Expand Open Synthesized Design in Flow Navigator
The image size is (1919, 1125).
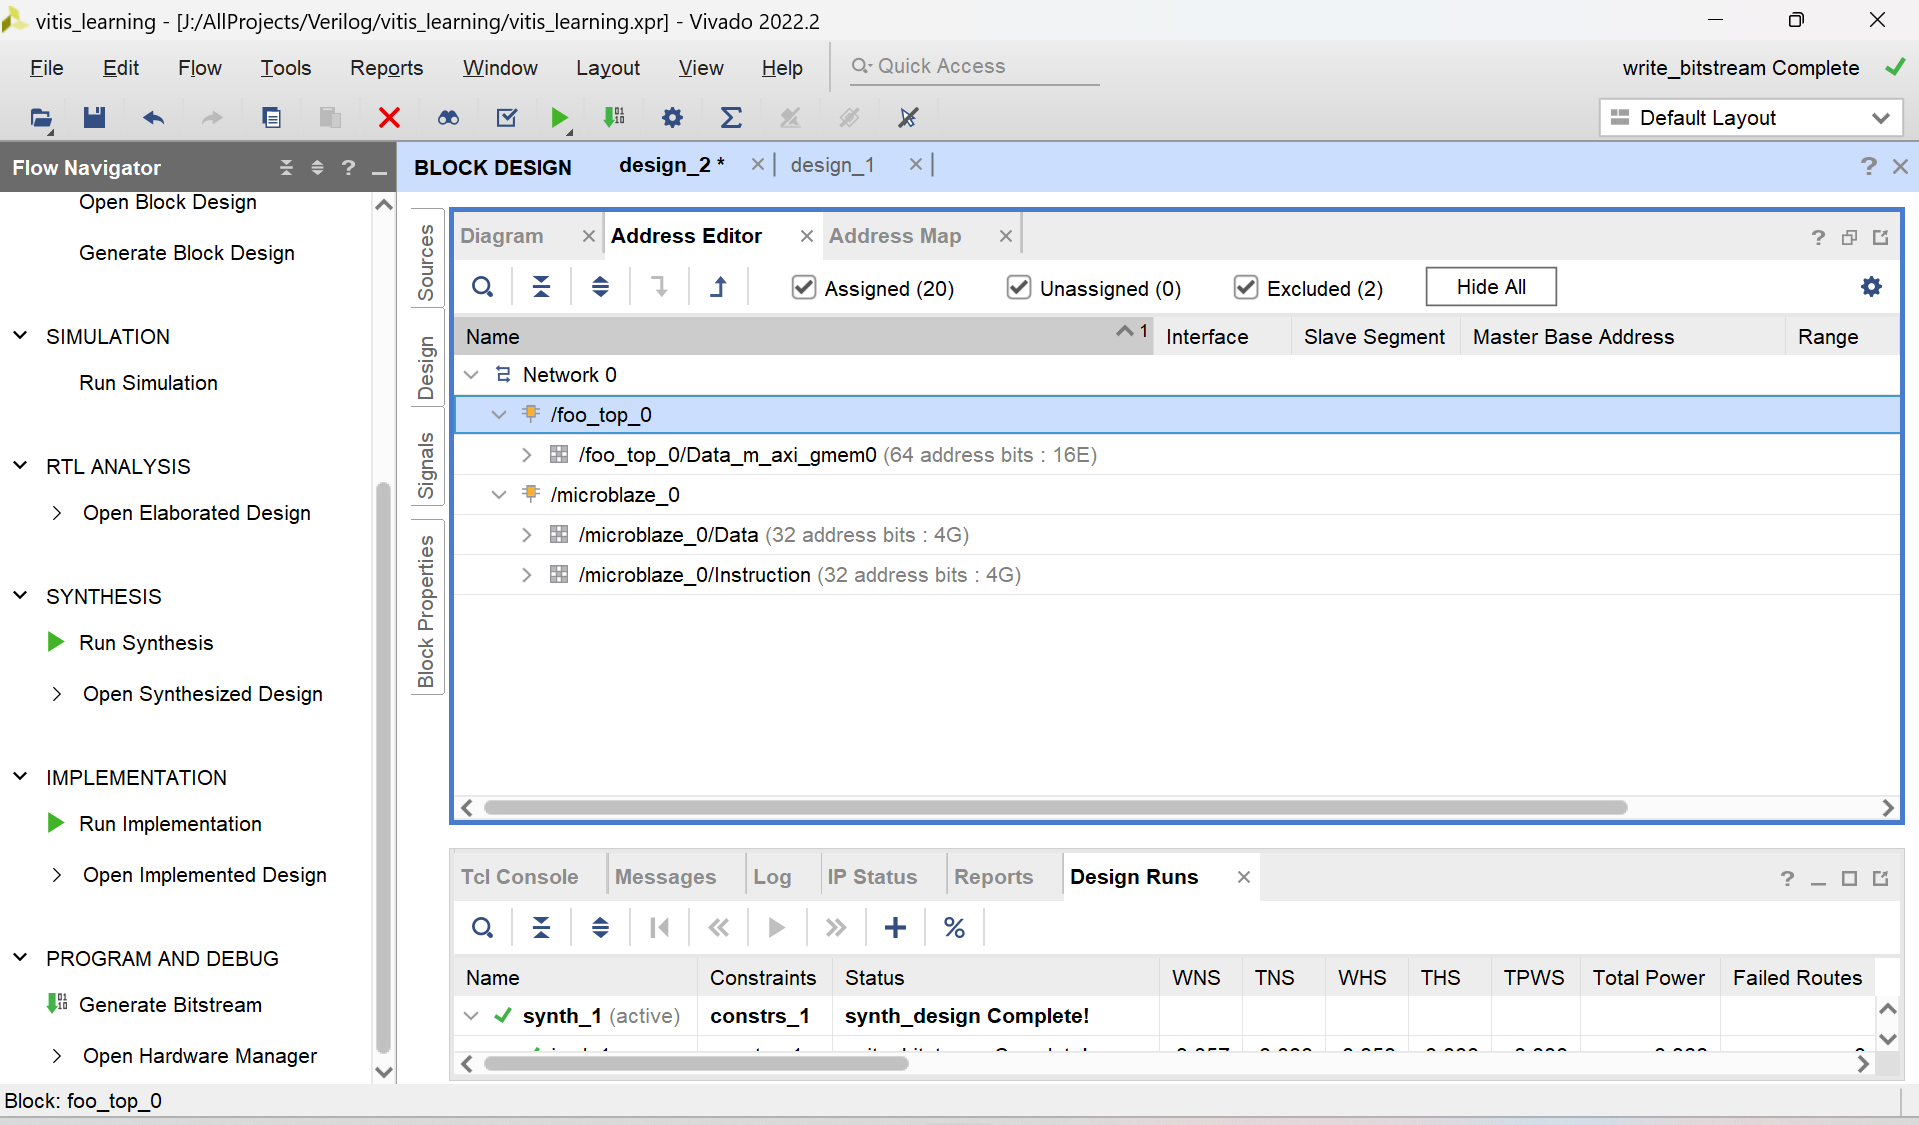[57, 694]
